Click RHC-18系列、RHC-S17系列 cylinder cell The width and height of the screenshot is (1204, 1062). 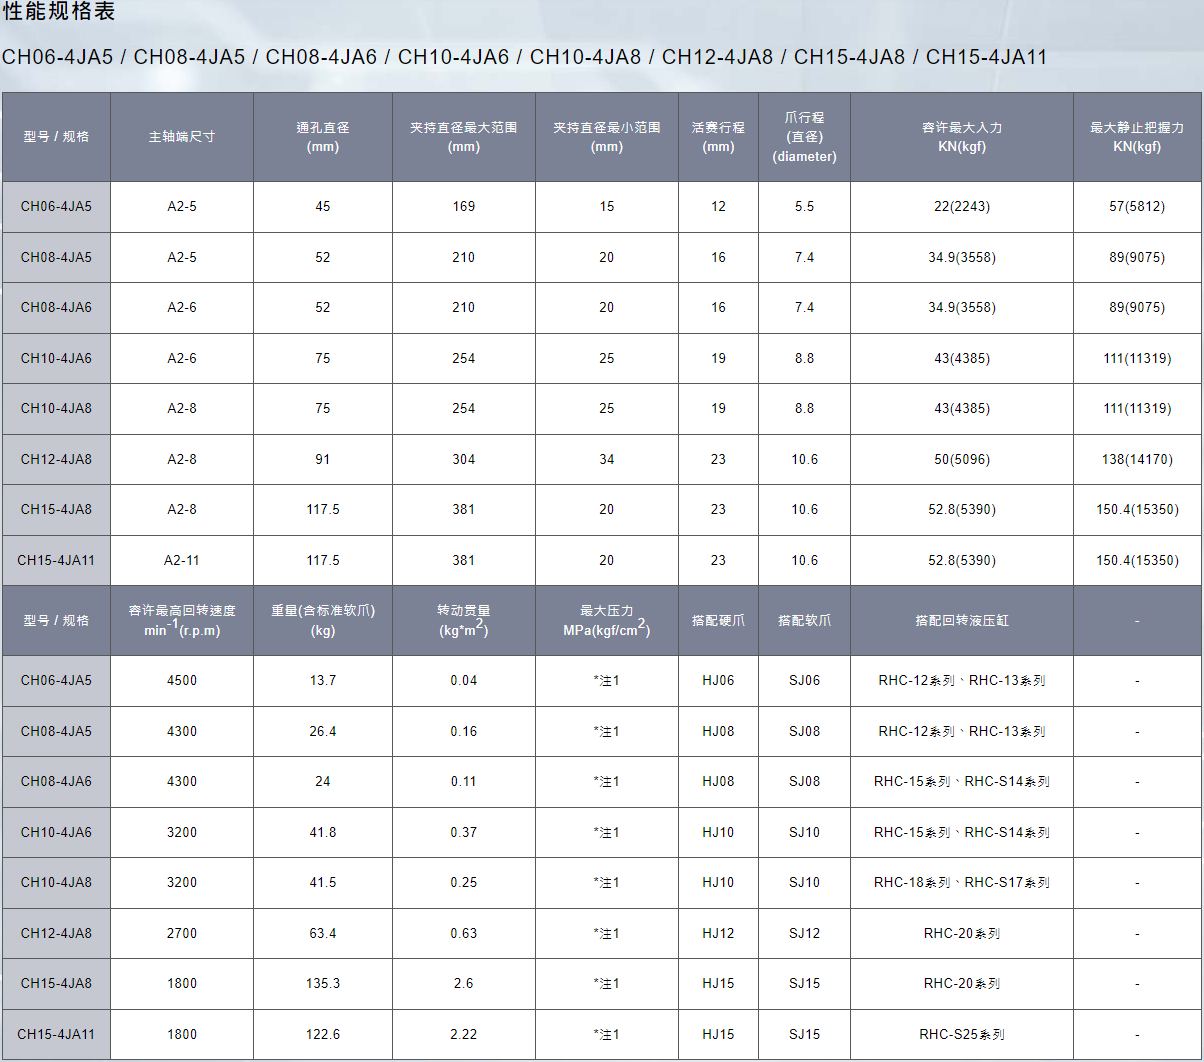click(x=962, y=883)
